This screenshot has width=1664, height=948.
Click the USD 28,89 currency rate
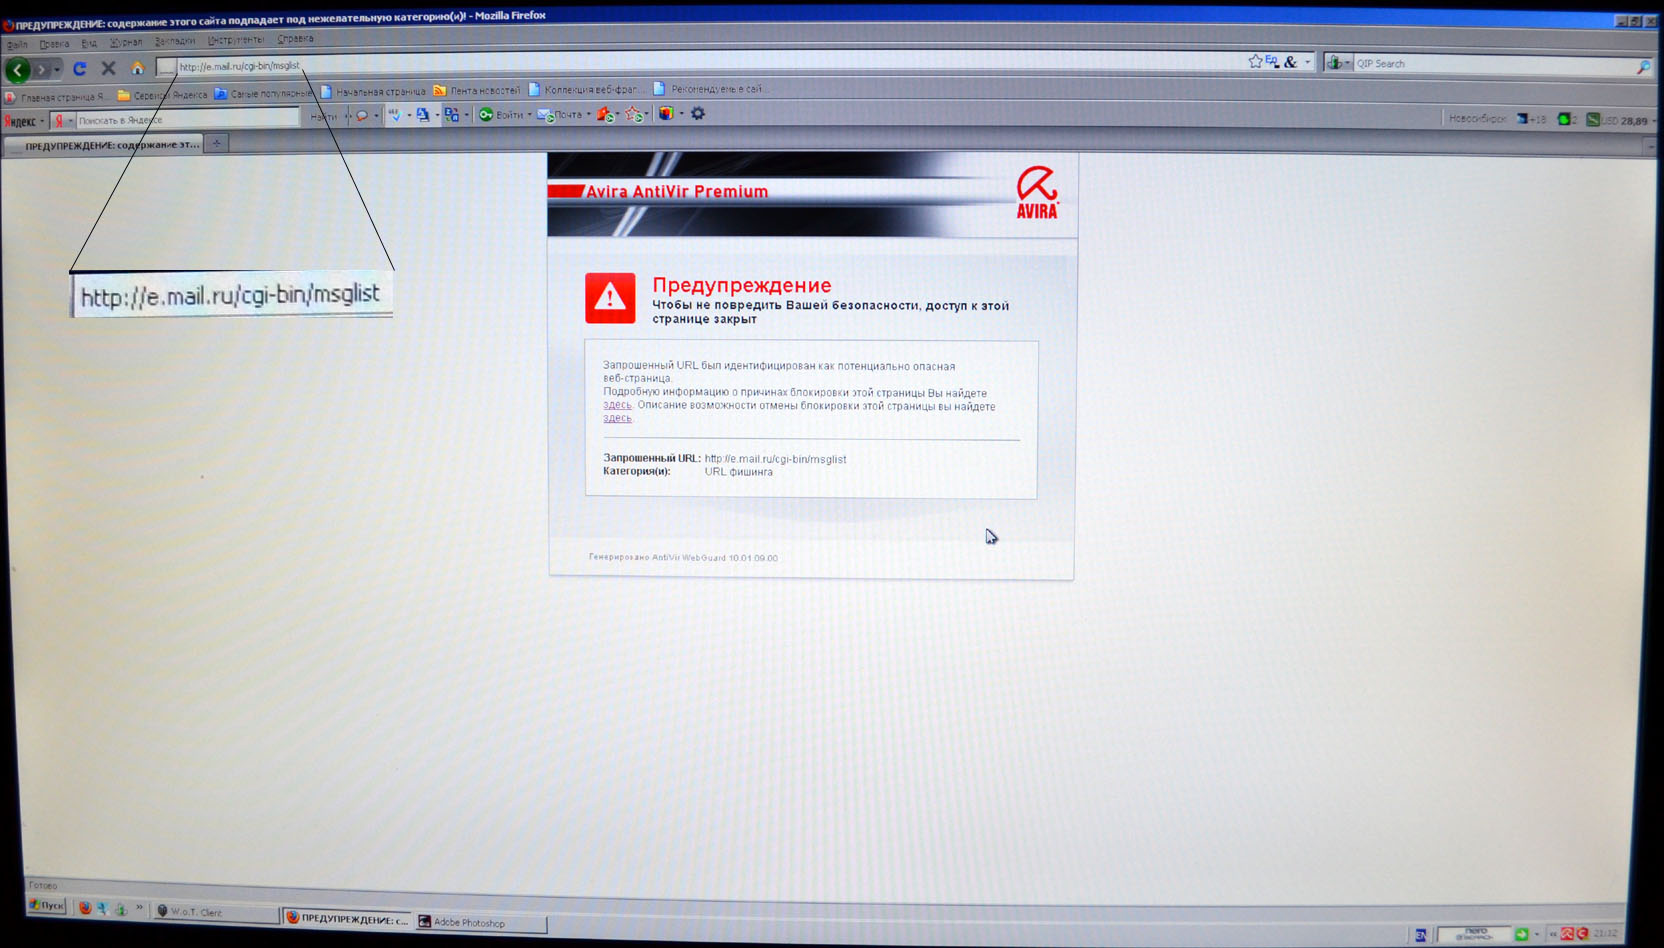1617,121
